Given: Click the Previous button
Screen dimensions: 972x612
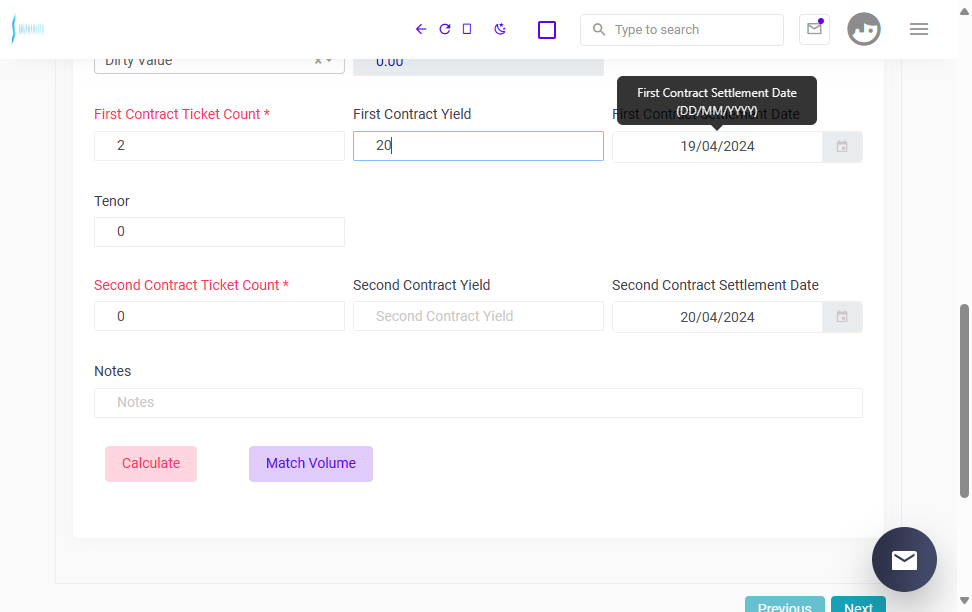Looking at the screenshot, I should [784, 604].
